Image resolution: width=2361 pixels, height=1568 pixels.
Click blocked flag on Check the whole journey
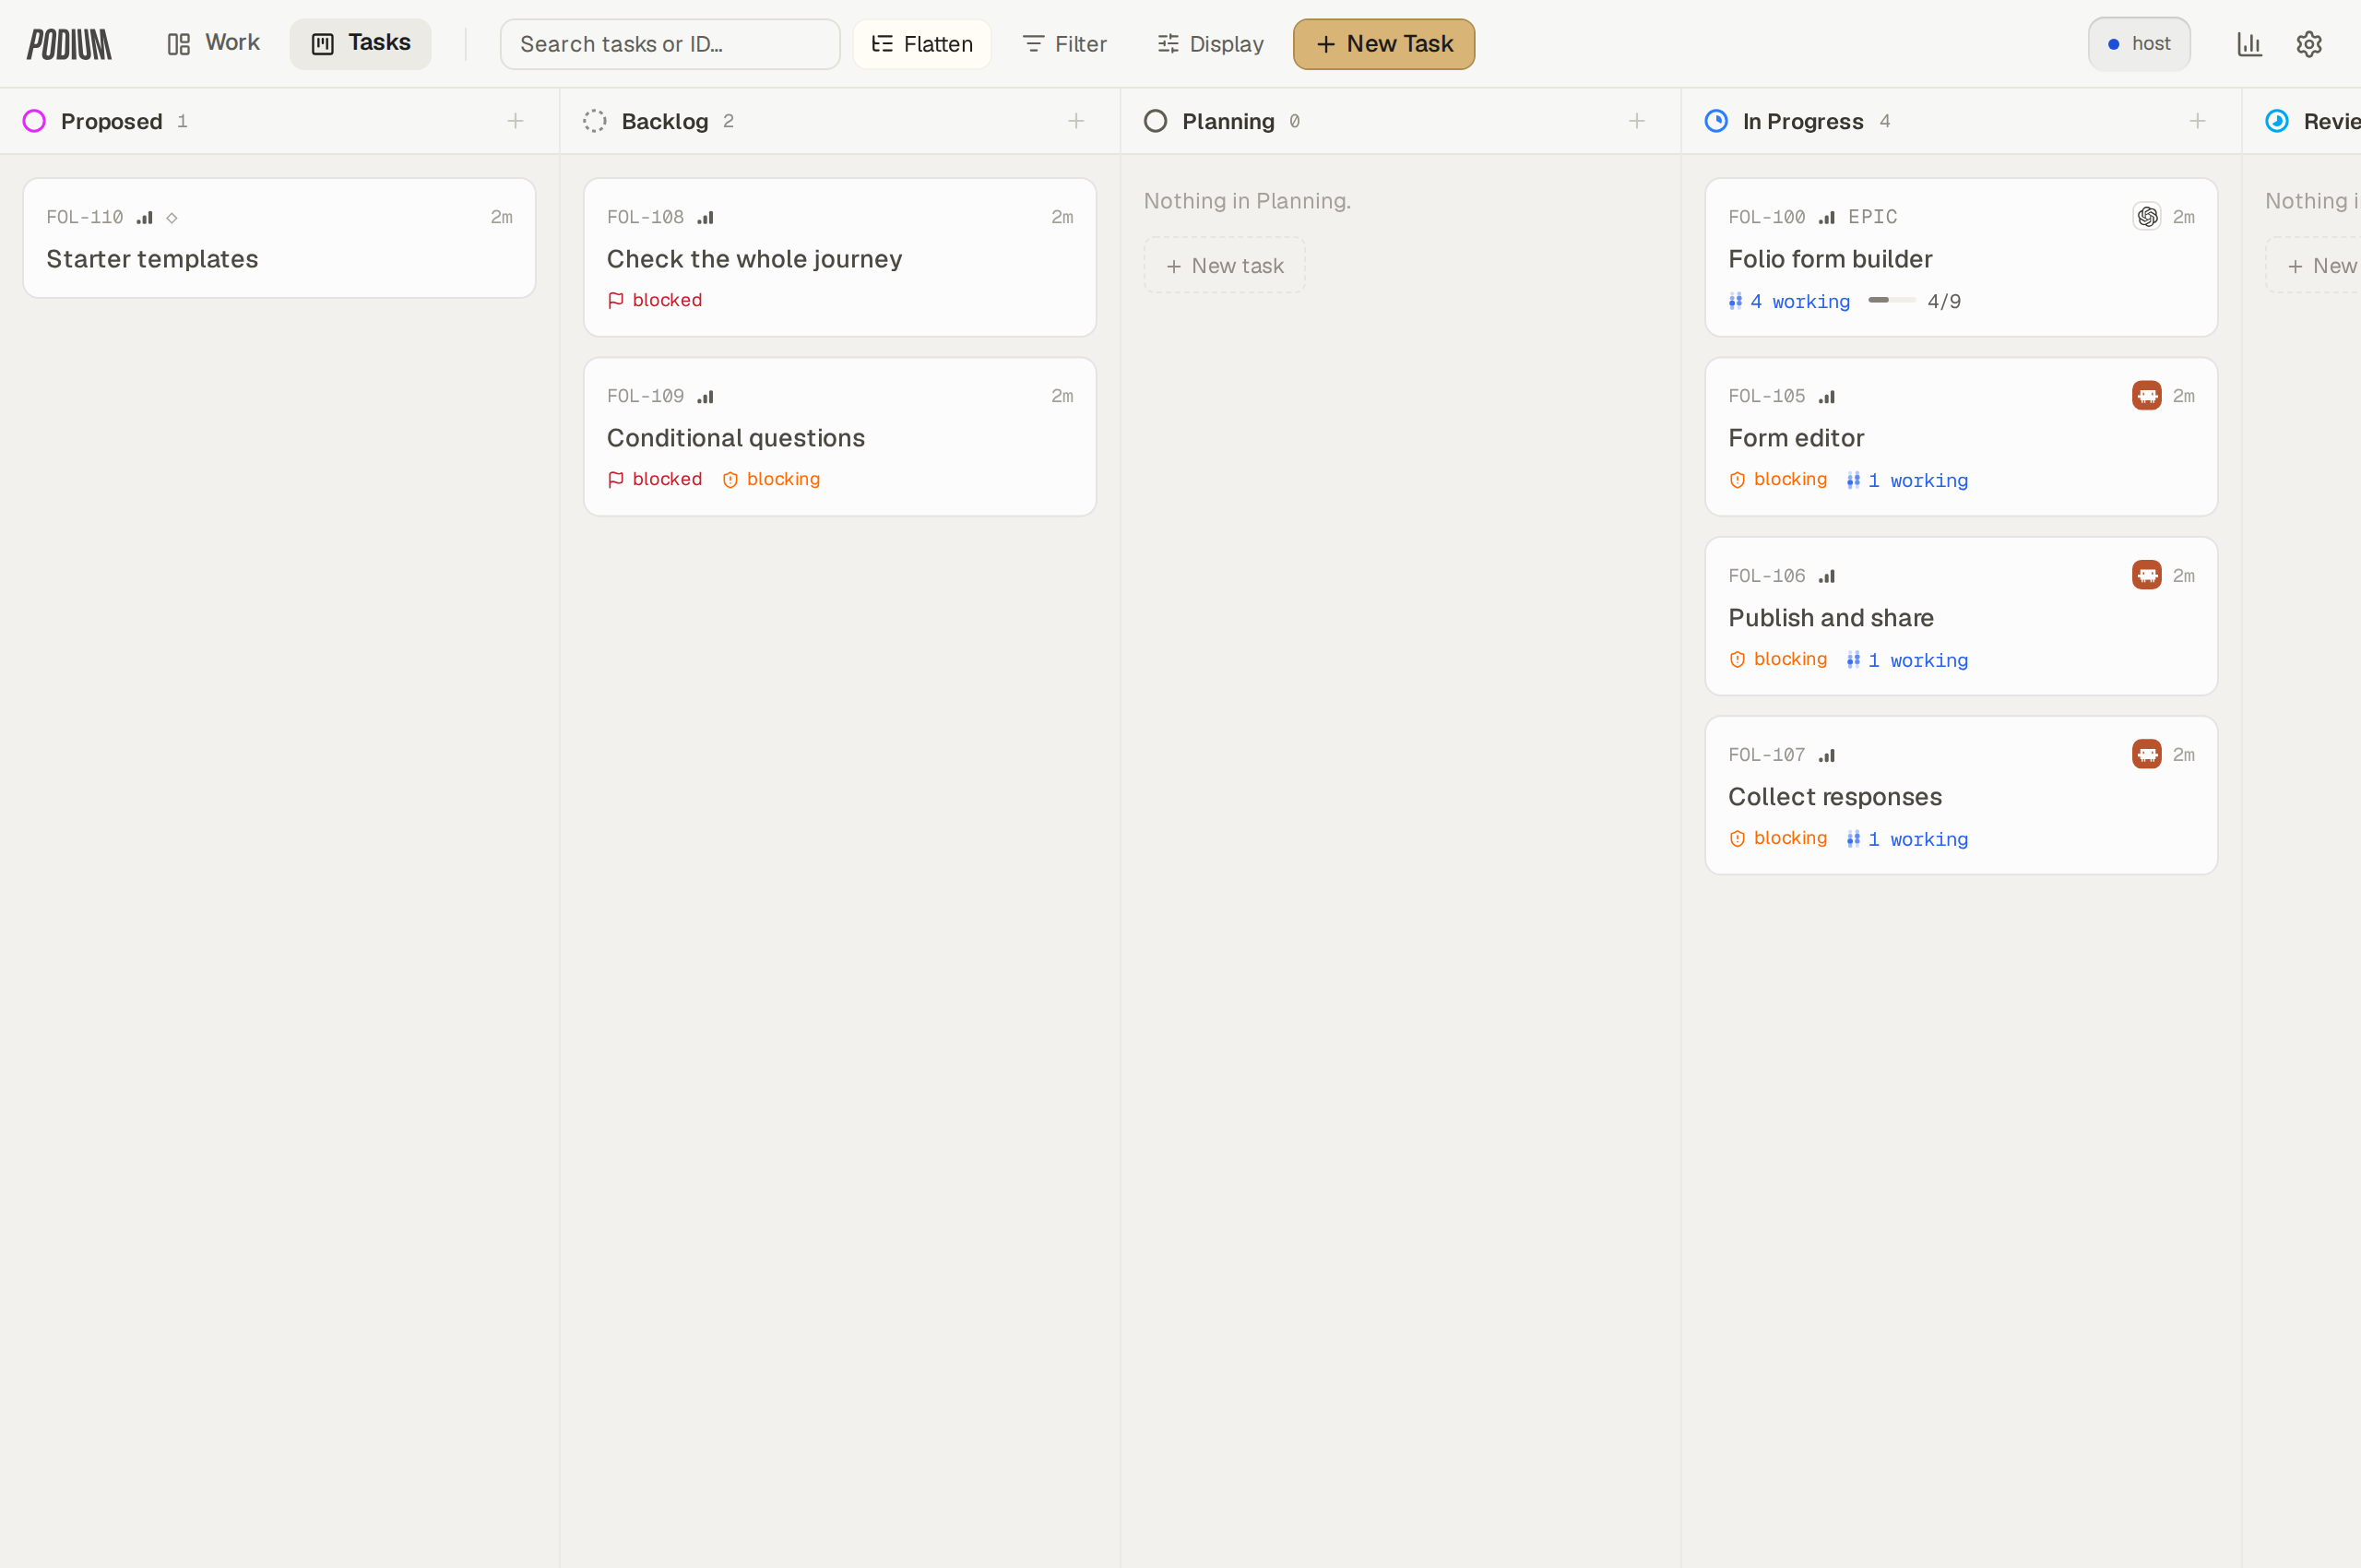coord(655,300)
